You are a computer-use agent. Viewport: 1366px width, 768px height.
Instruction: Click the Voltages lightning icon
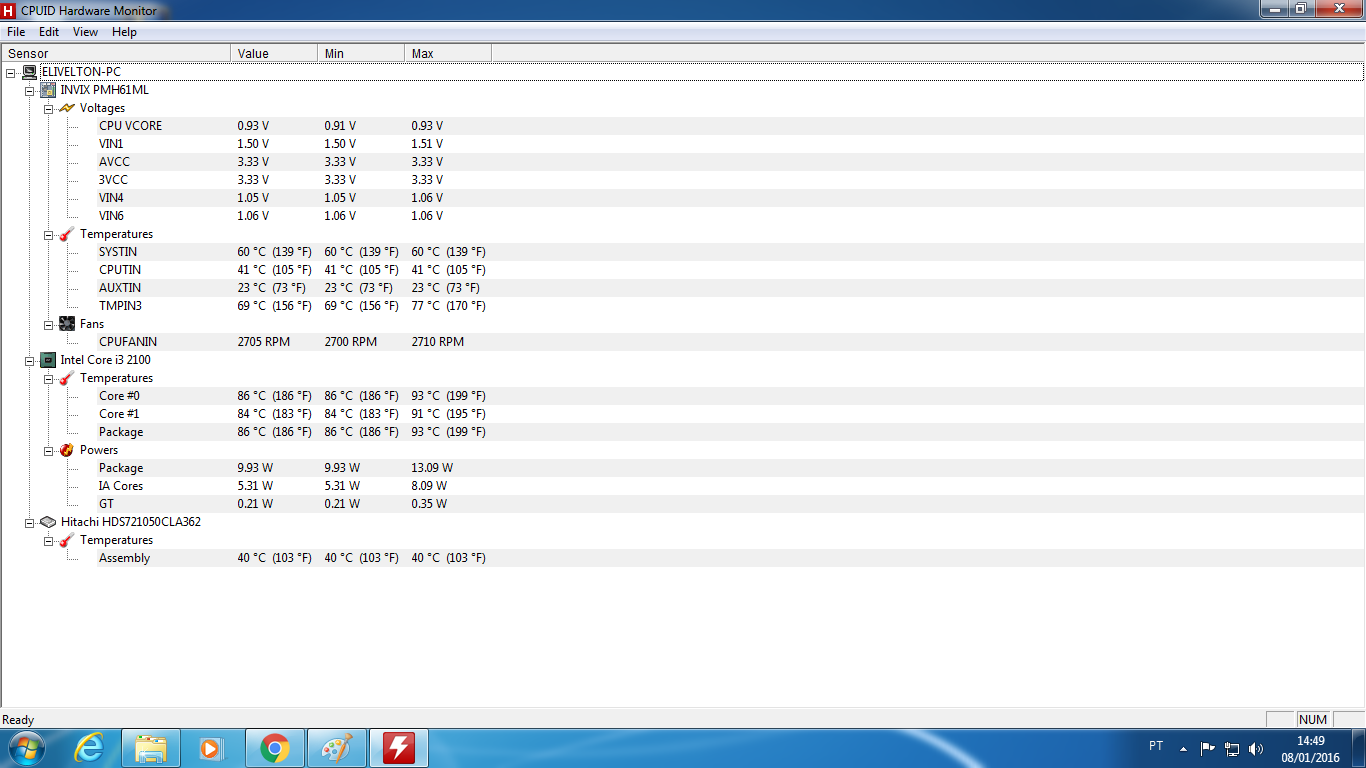(x=67, y=108)
